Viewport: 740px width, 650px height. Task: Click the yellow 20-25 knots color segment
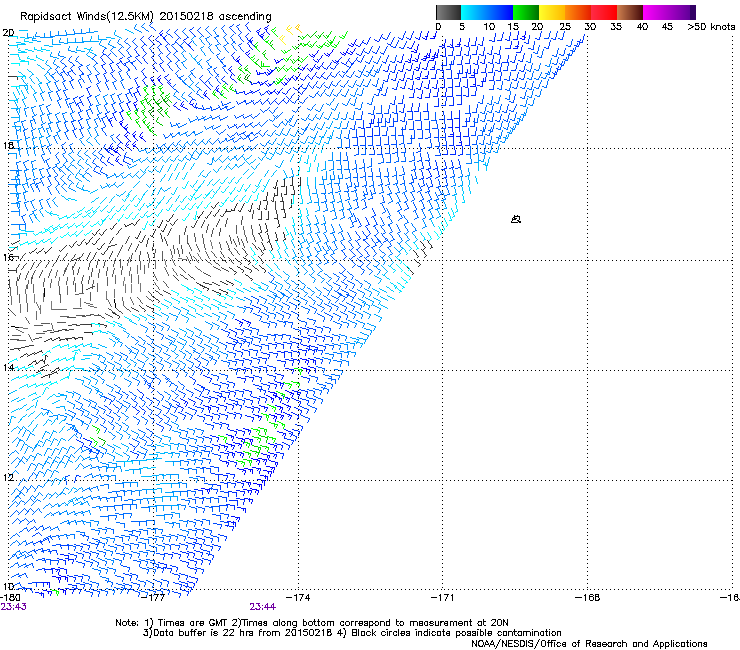552,12
